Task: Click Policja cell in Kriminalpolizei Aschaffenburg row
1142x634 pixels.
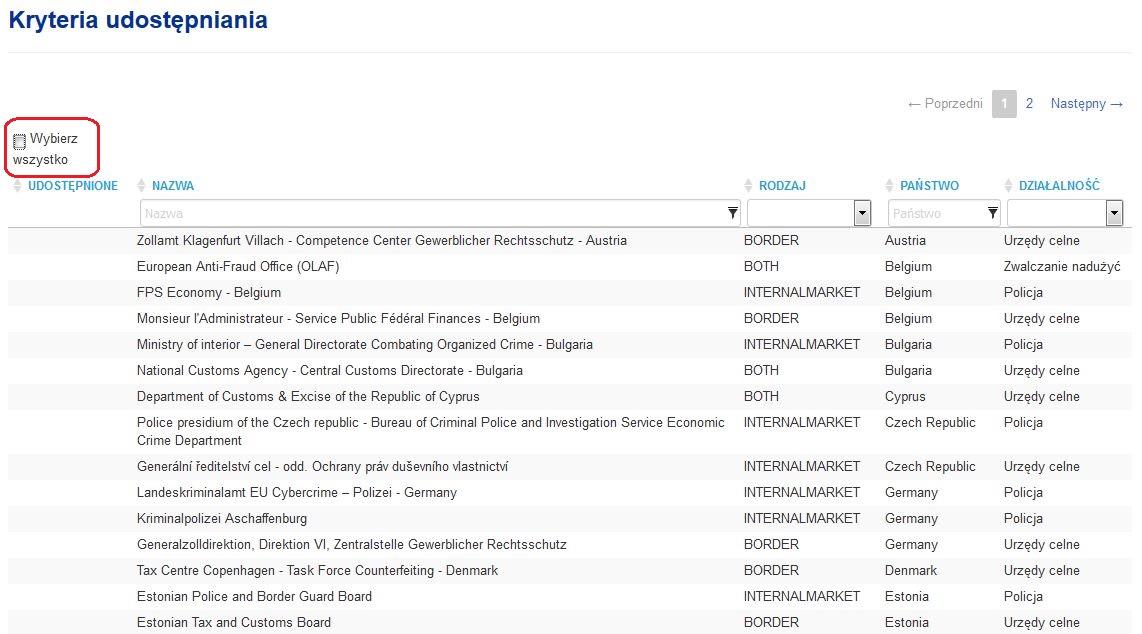Action: [1023, 518]
